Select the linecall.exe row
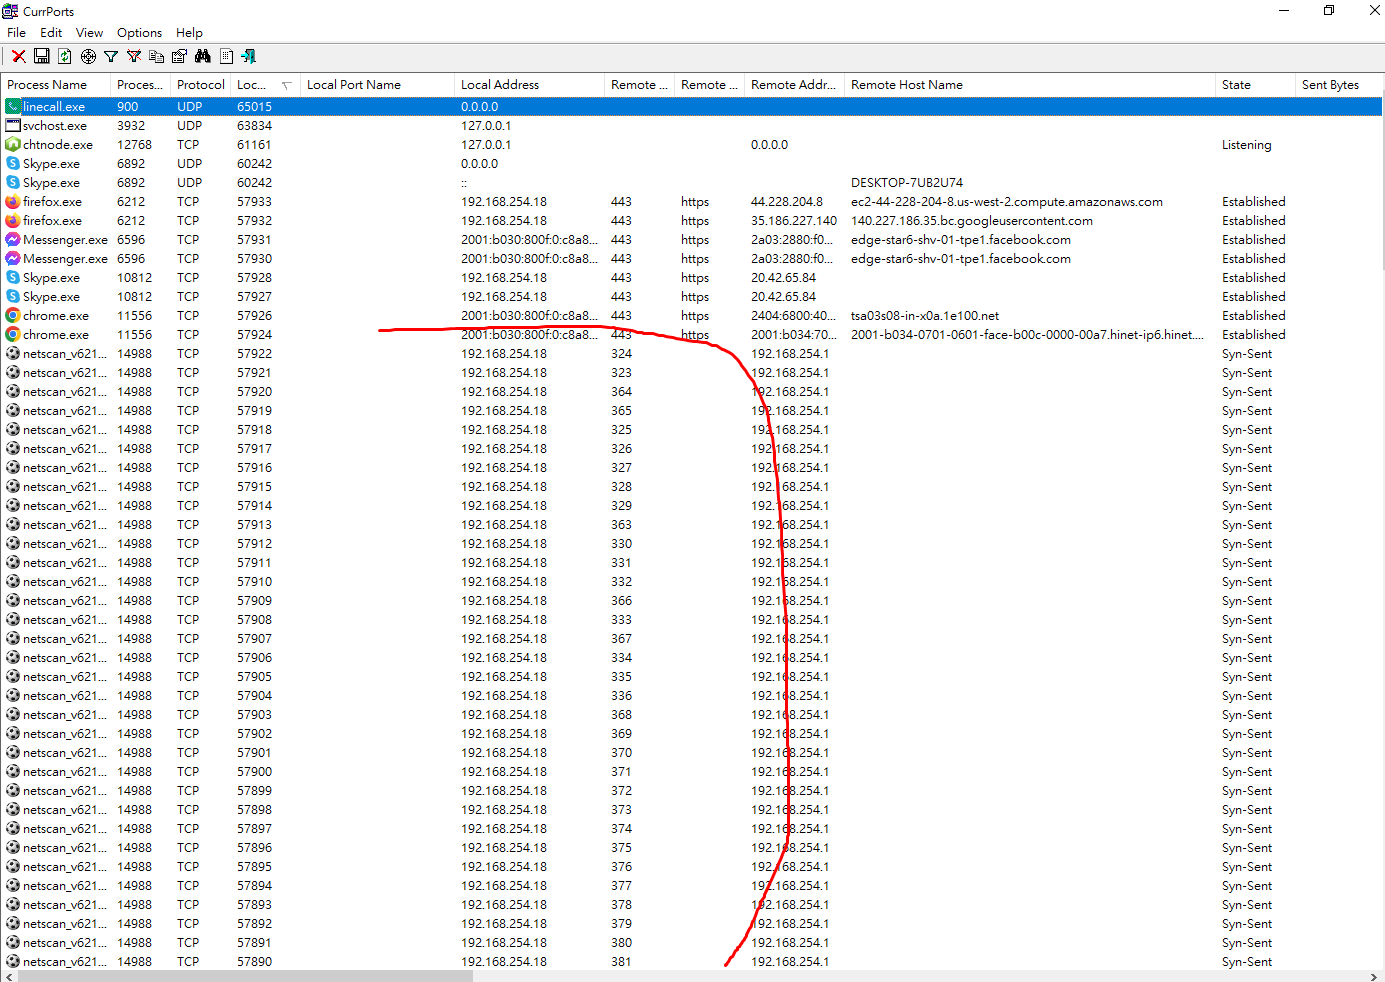Screen dimensions: 1385x982 pyautogui.click(x=54, y=107)
